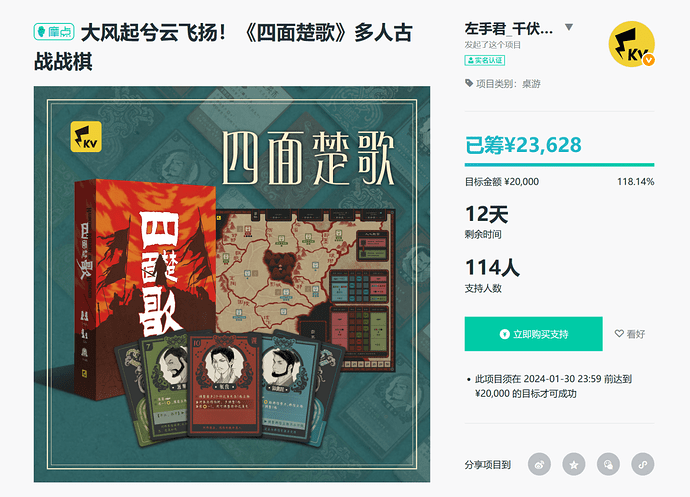Click the 摩点 badge before the title

pyautogui.click(x=54, y=32)
